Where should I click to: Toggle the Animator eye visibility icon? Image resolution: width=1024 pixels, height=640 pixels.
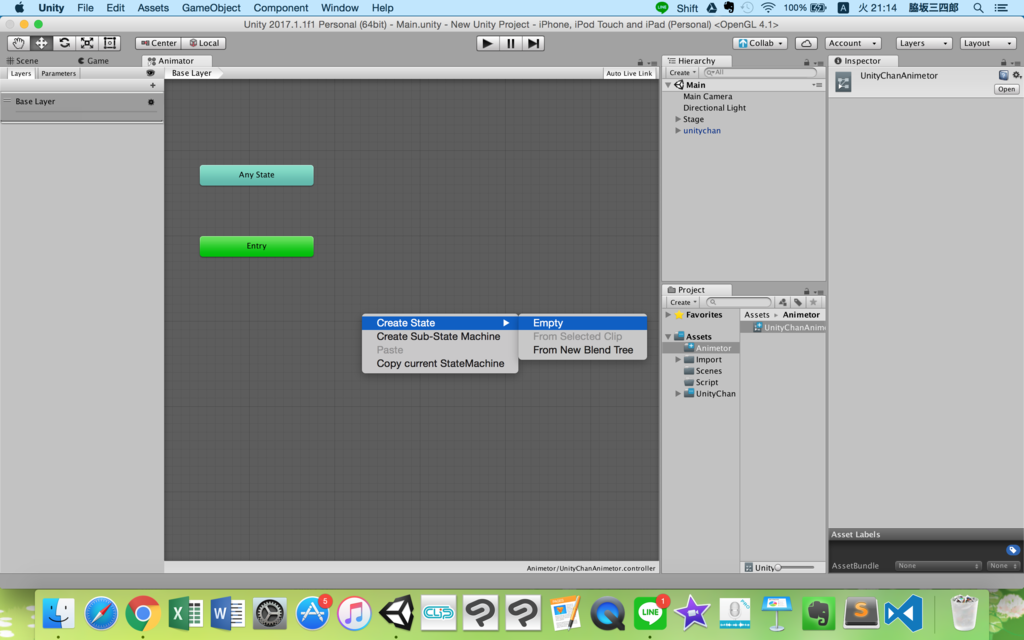(151, 73)
